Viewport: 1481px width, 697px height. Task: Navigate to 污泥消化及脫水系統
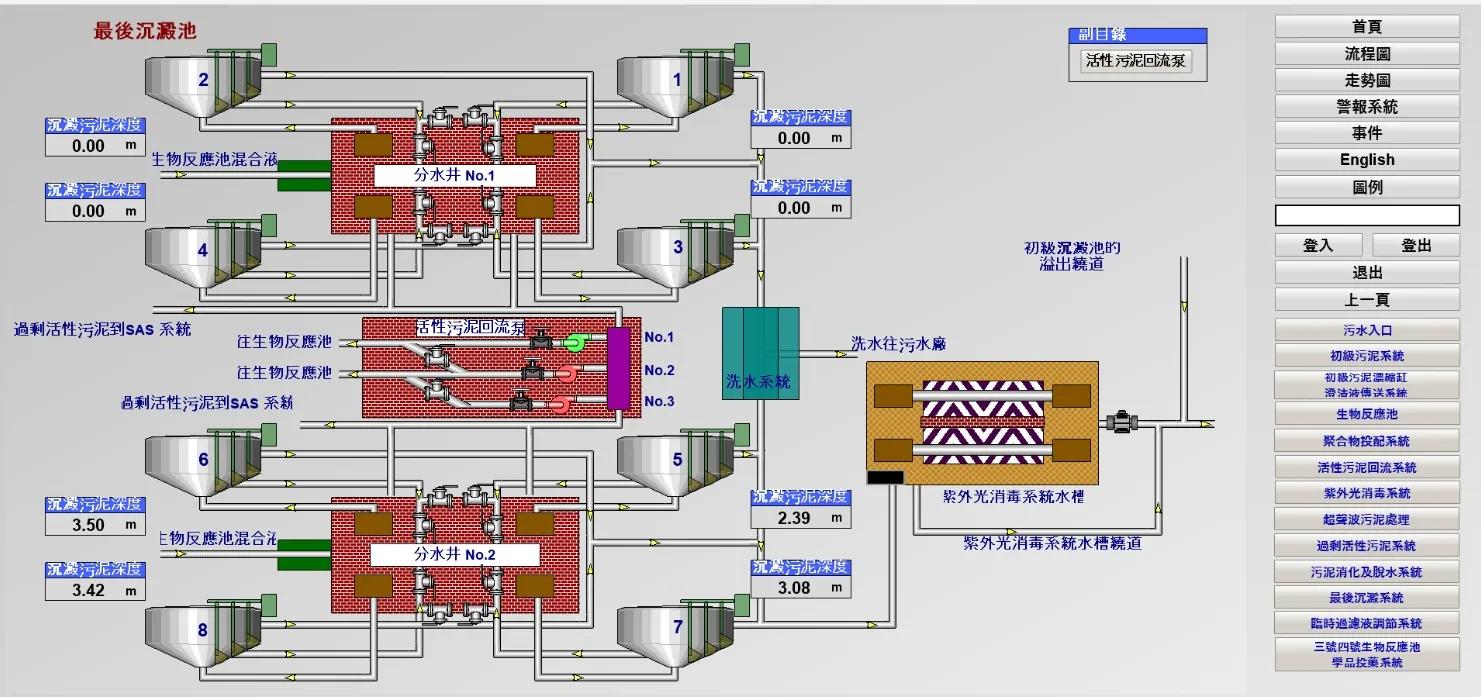[1367, 572]
